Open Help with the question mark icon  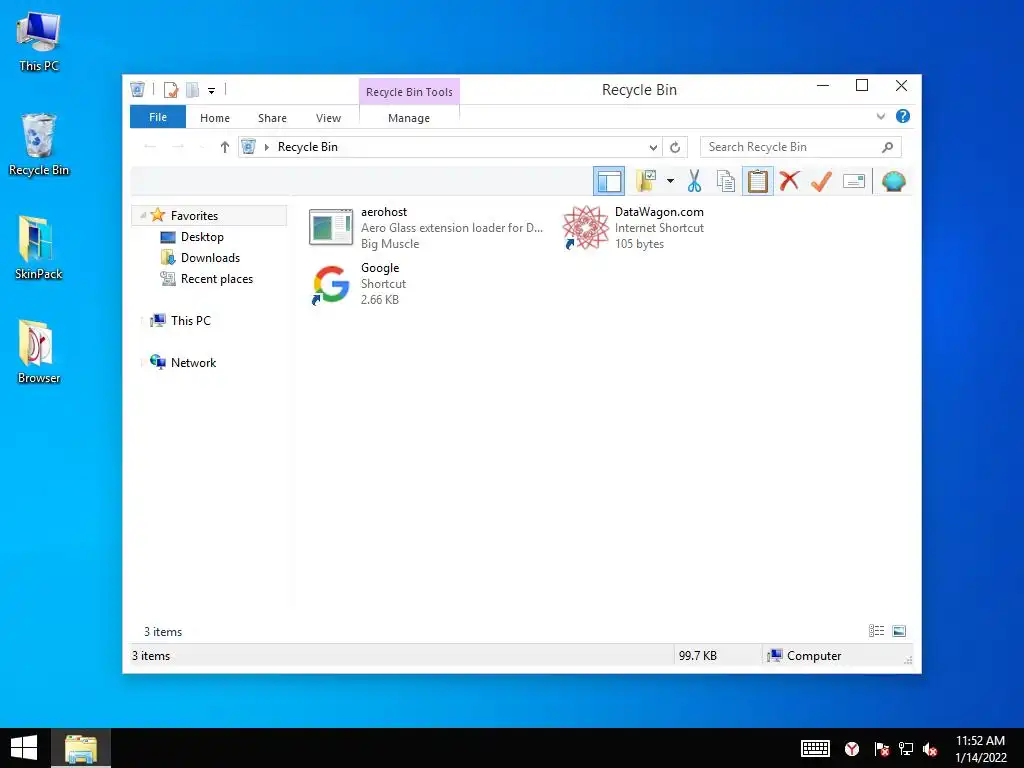point(903,116)
